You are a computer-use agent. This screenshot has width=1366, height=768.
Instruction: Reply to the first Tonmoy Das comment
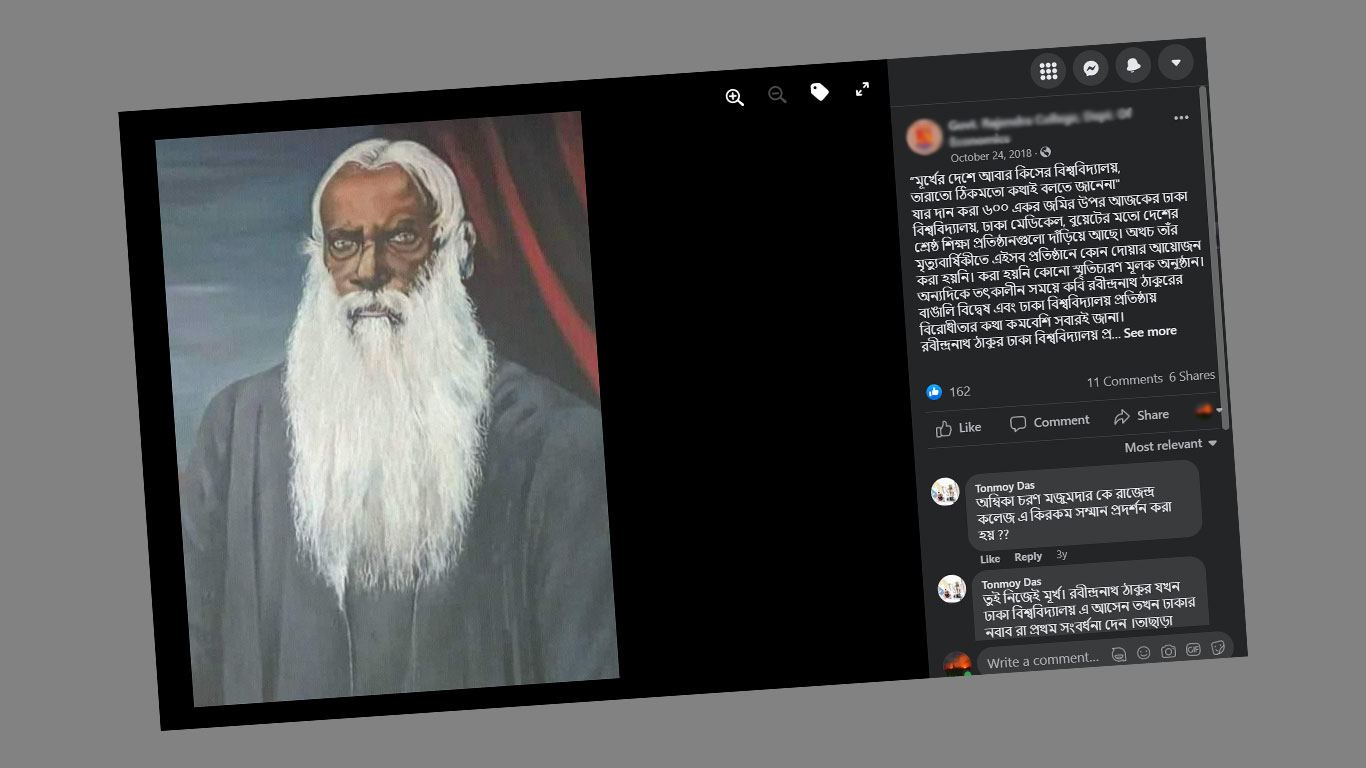click(x=1028, y=557)
